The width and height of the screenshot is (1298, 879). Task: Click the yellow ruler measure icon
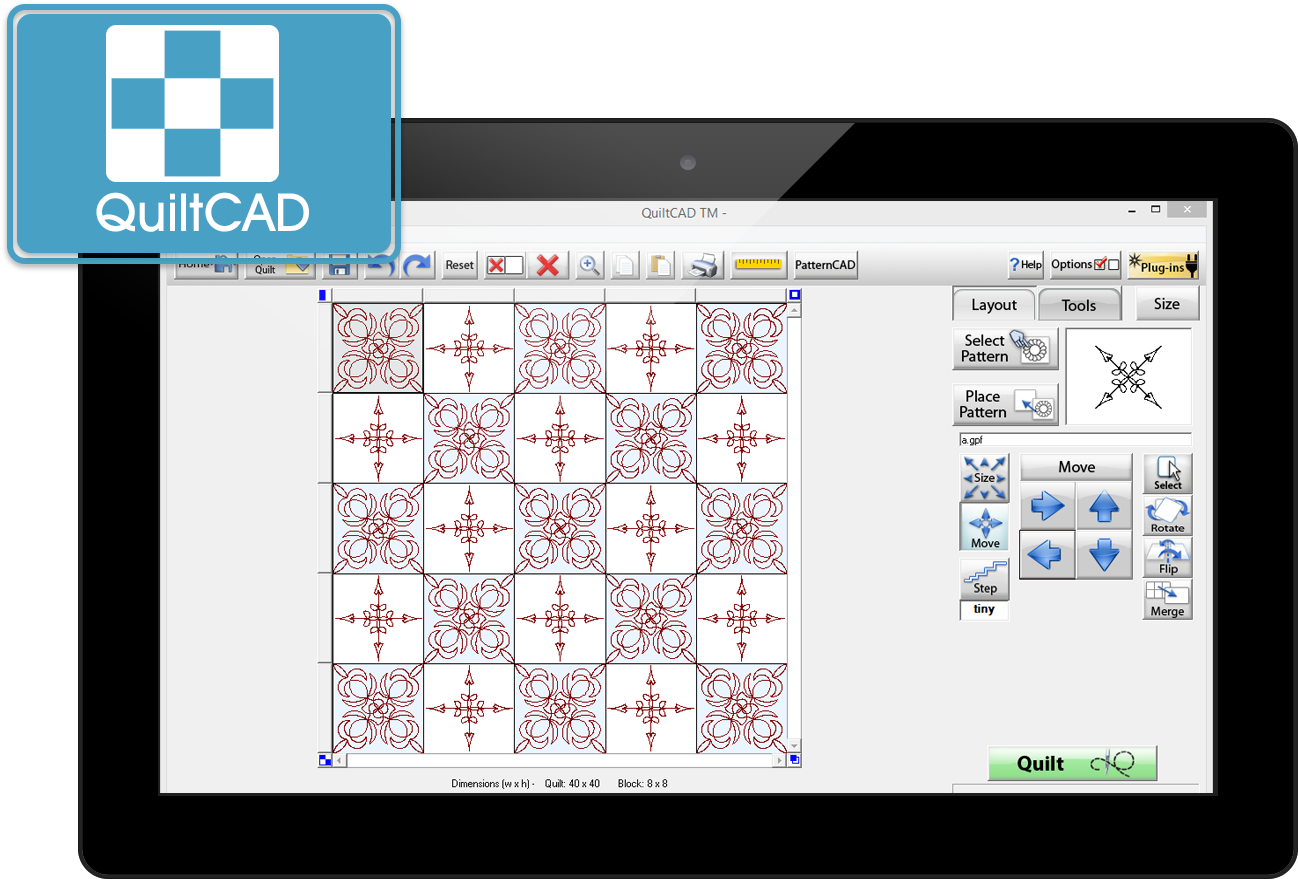[x=758, y=265]
